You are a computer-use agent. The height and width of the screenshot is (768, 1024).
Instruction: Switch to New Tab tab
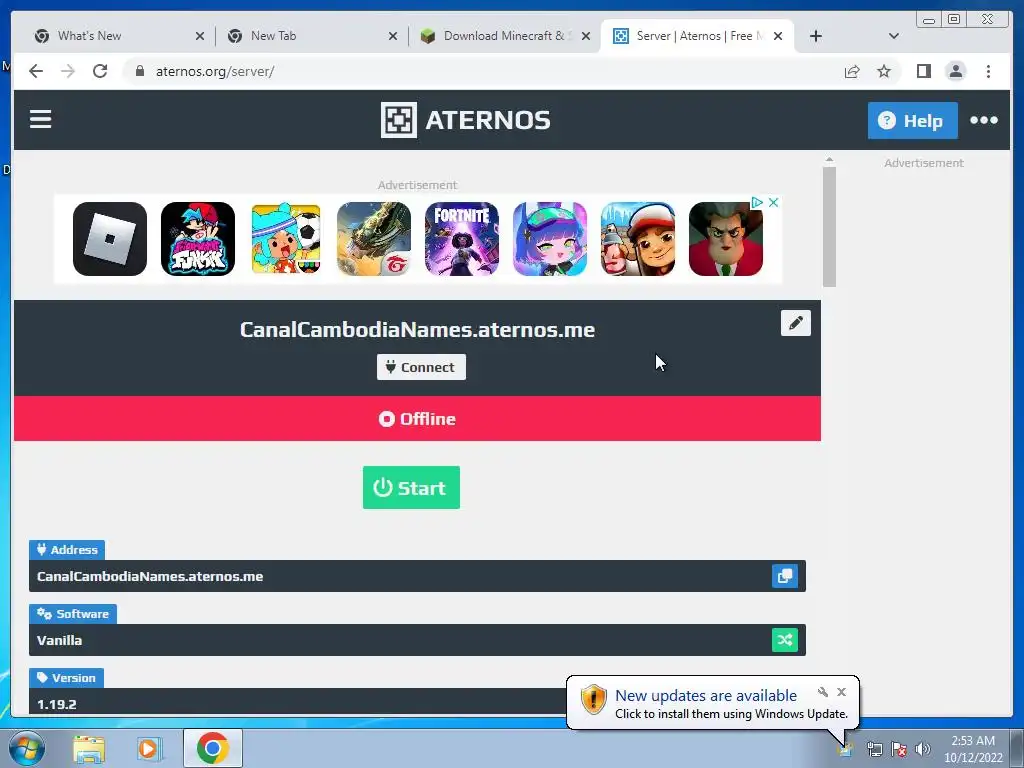tap(311, 36)
